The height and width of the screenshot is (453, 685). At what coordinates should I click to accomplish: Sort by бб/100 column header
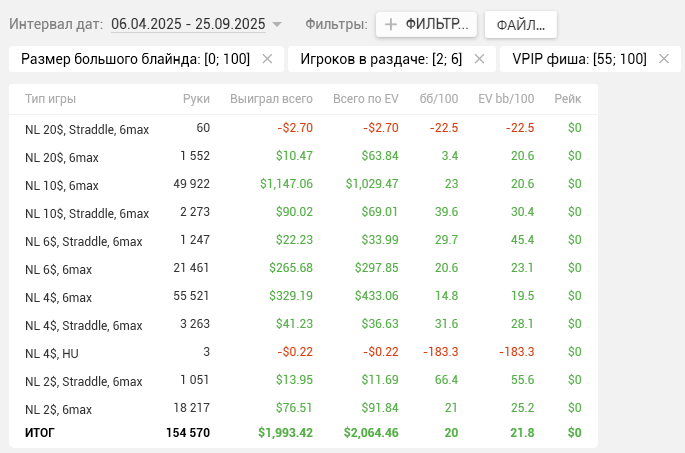click(x=438, y=99)
